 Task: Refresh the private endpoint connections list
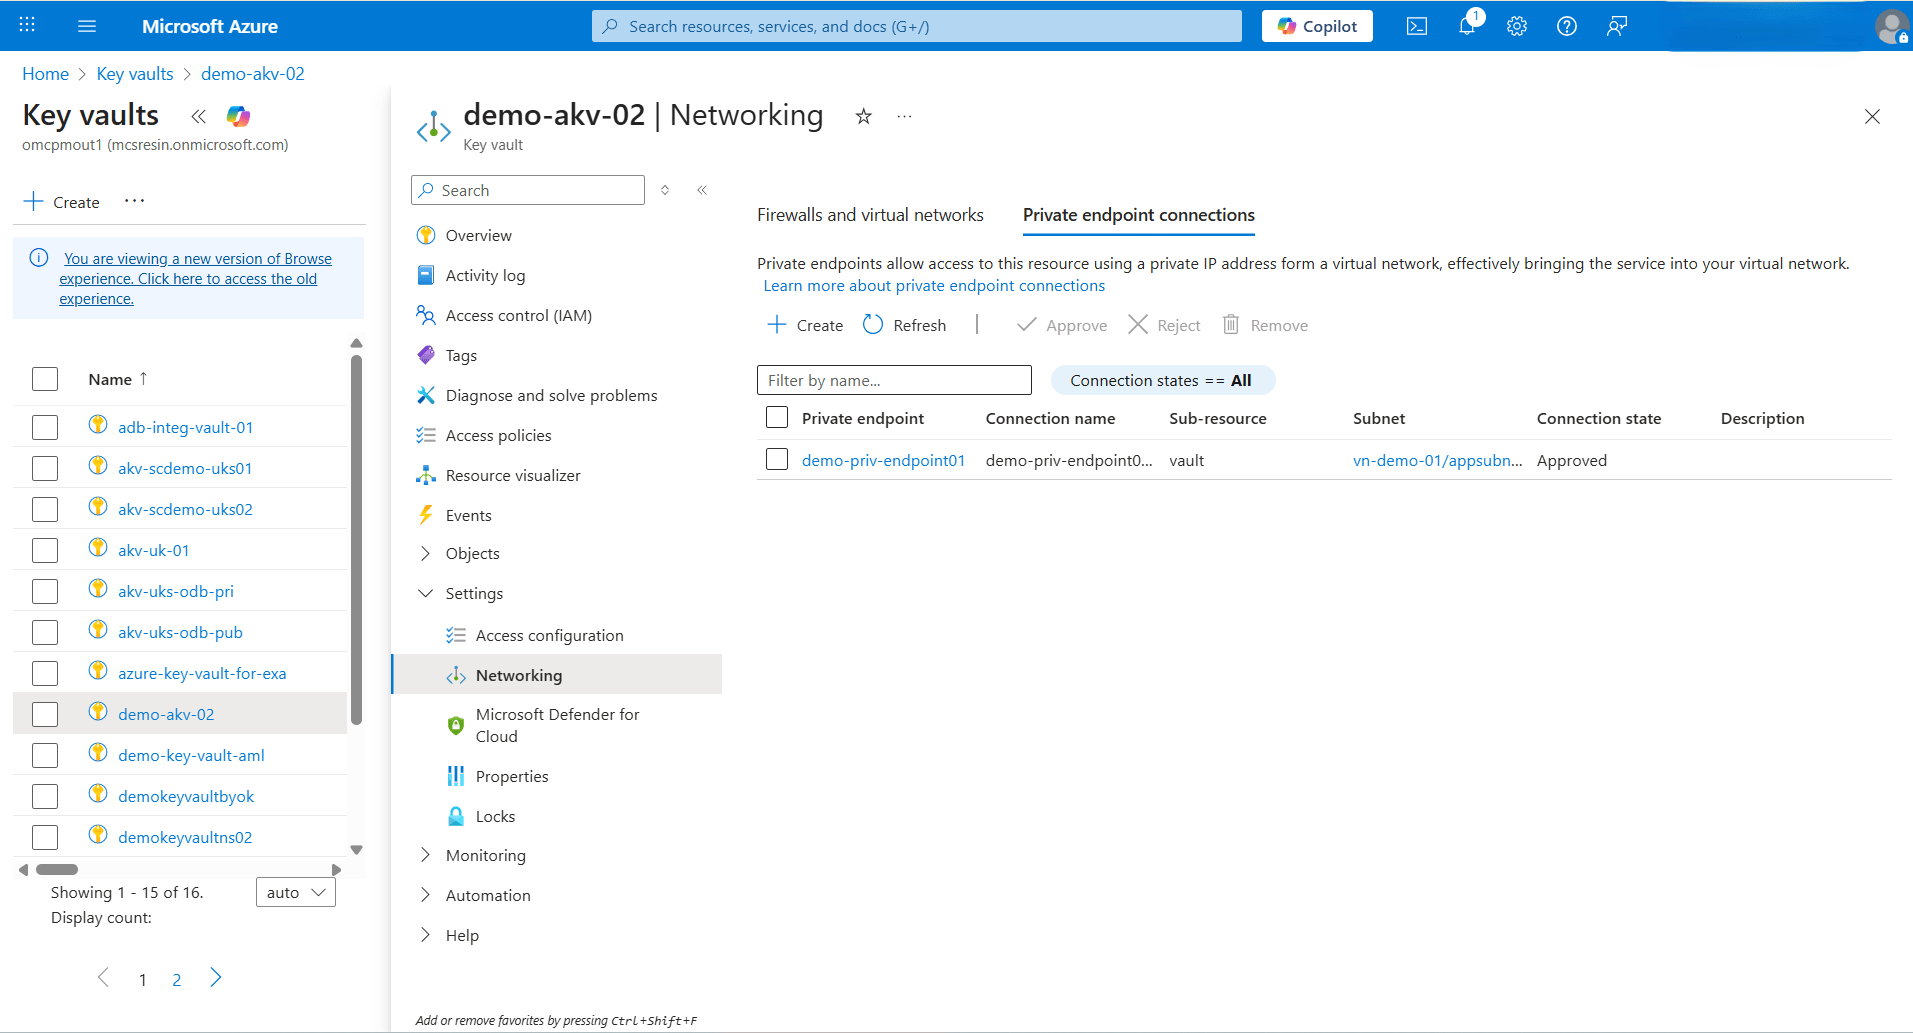coord(904,324)
